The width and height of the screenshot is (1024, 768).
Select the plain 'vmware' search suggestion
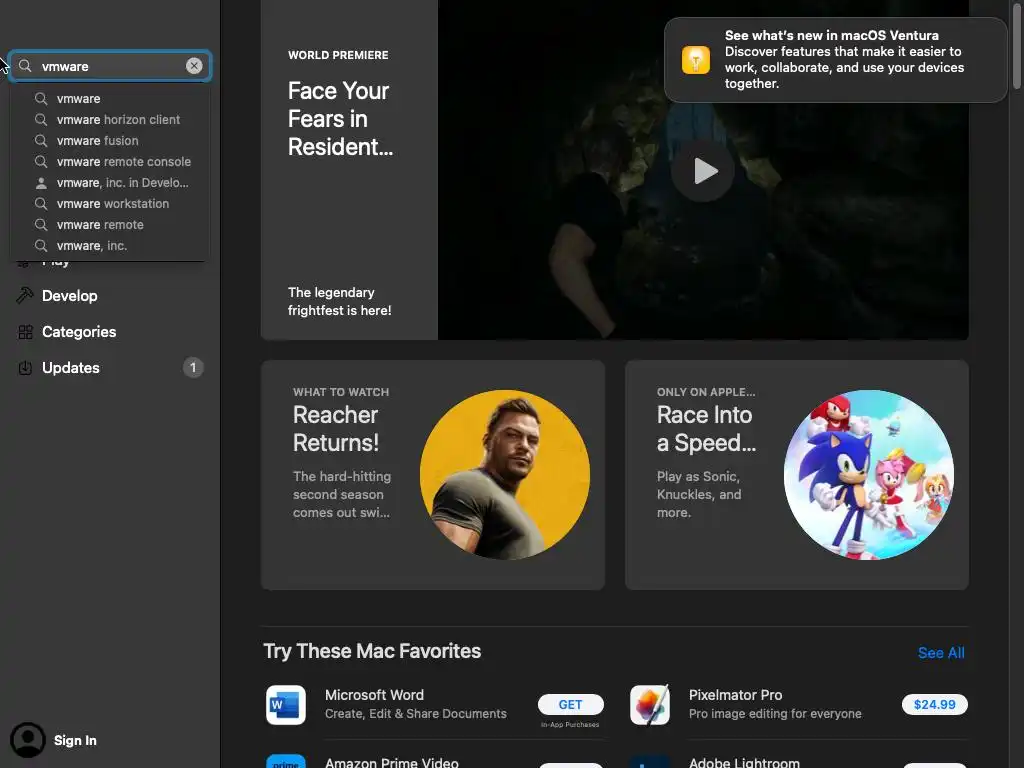(78, 99)
